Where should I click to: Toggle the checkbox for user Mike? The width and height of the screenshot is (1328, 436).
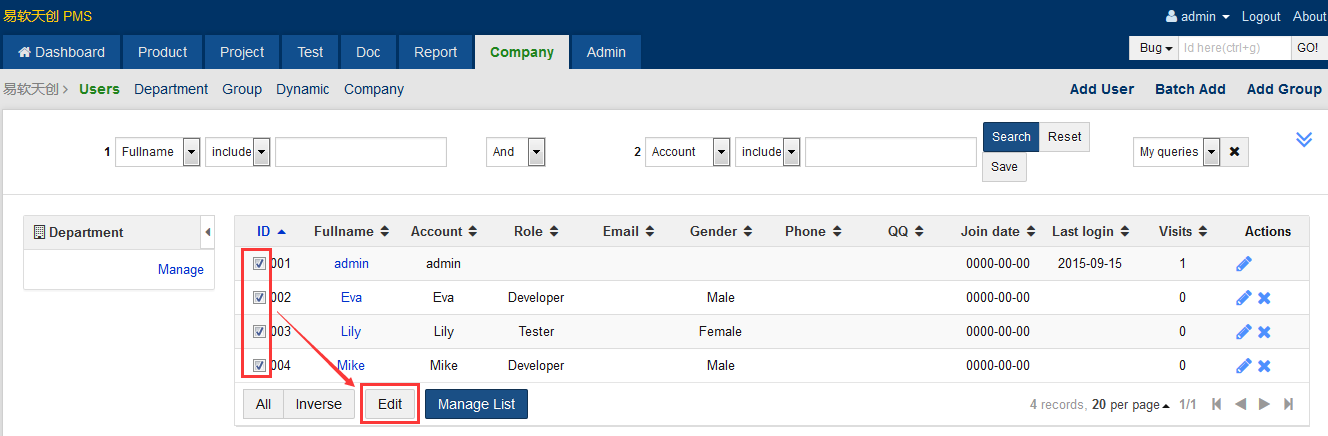tap(259, 365)
